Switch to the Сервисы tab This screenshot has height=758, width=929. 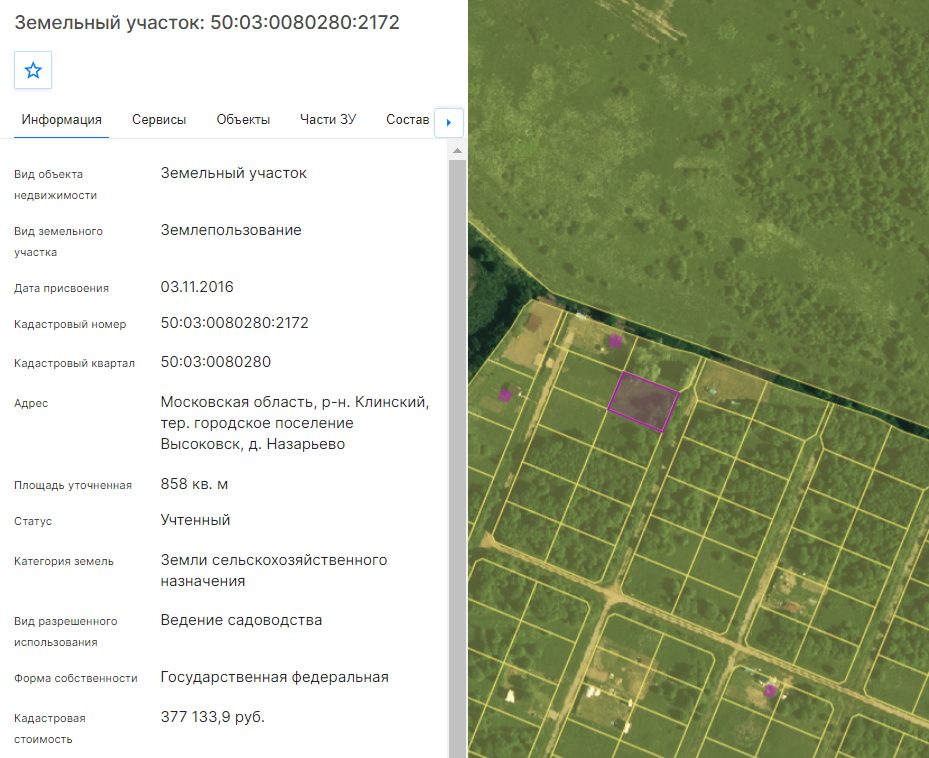point(159,120)
